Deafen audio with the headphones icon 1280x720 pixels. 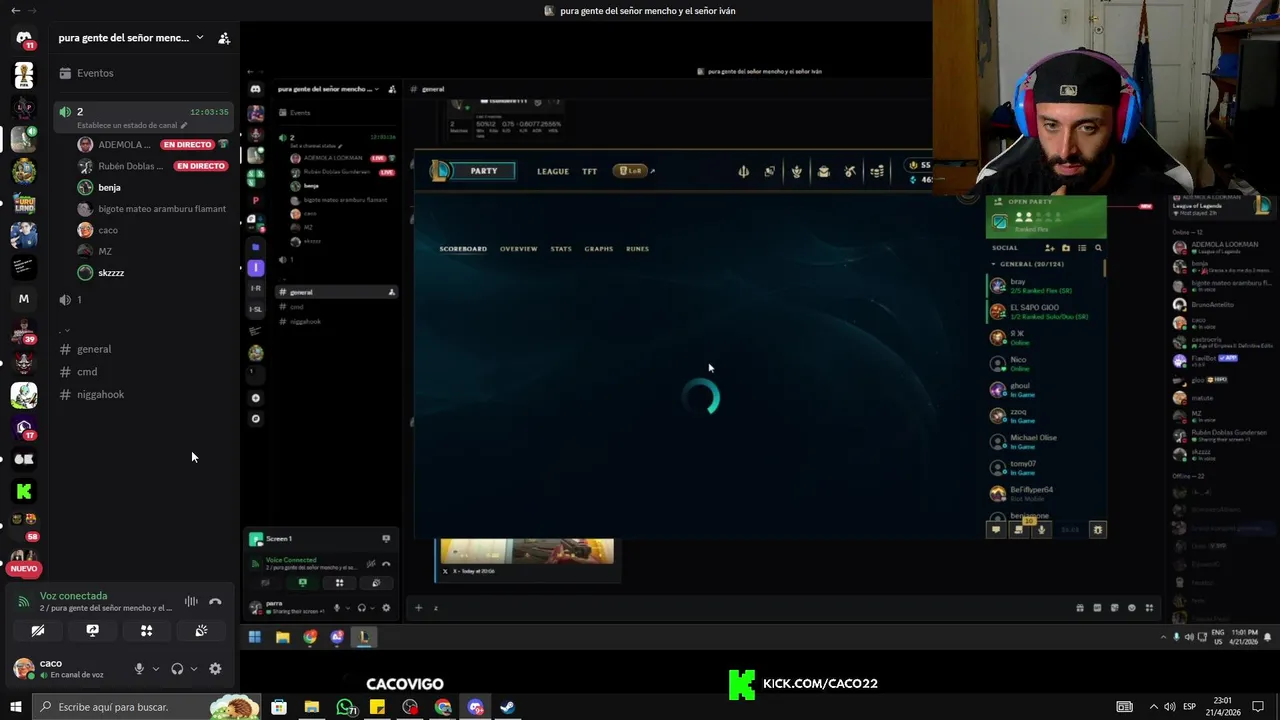[x=177, y=669]
